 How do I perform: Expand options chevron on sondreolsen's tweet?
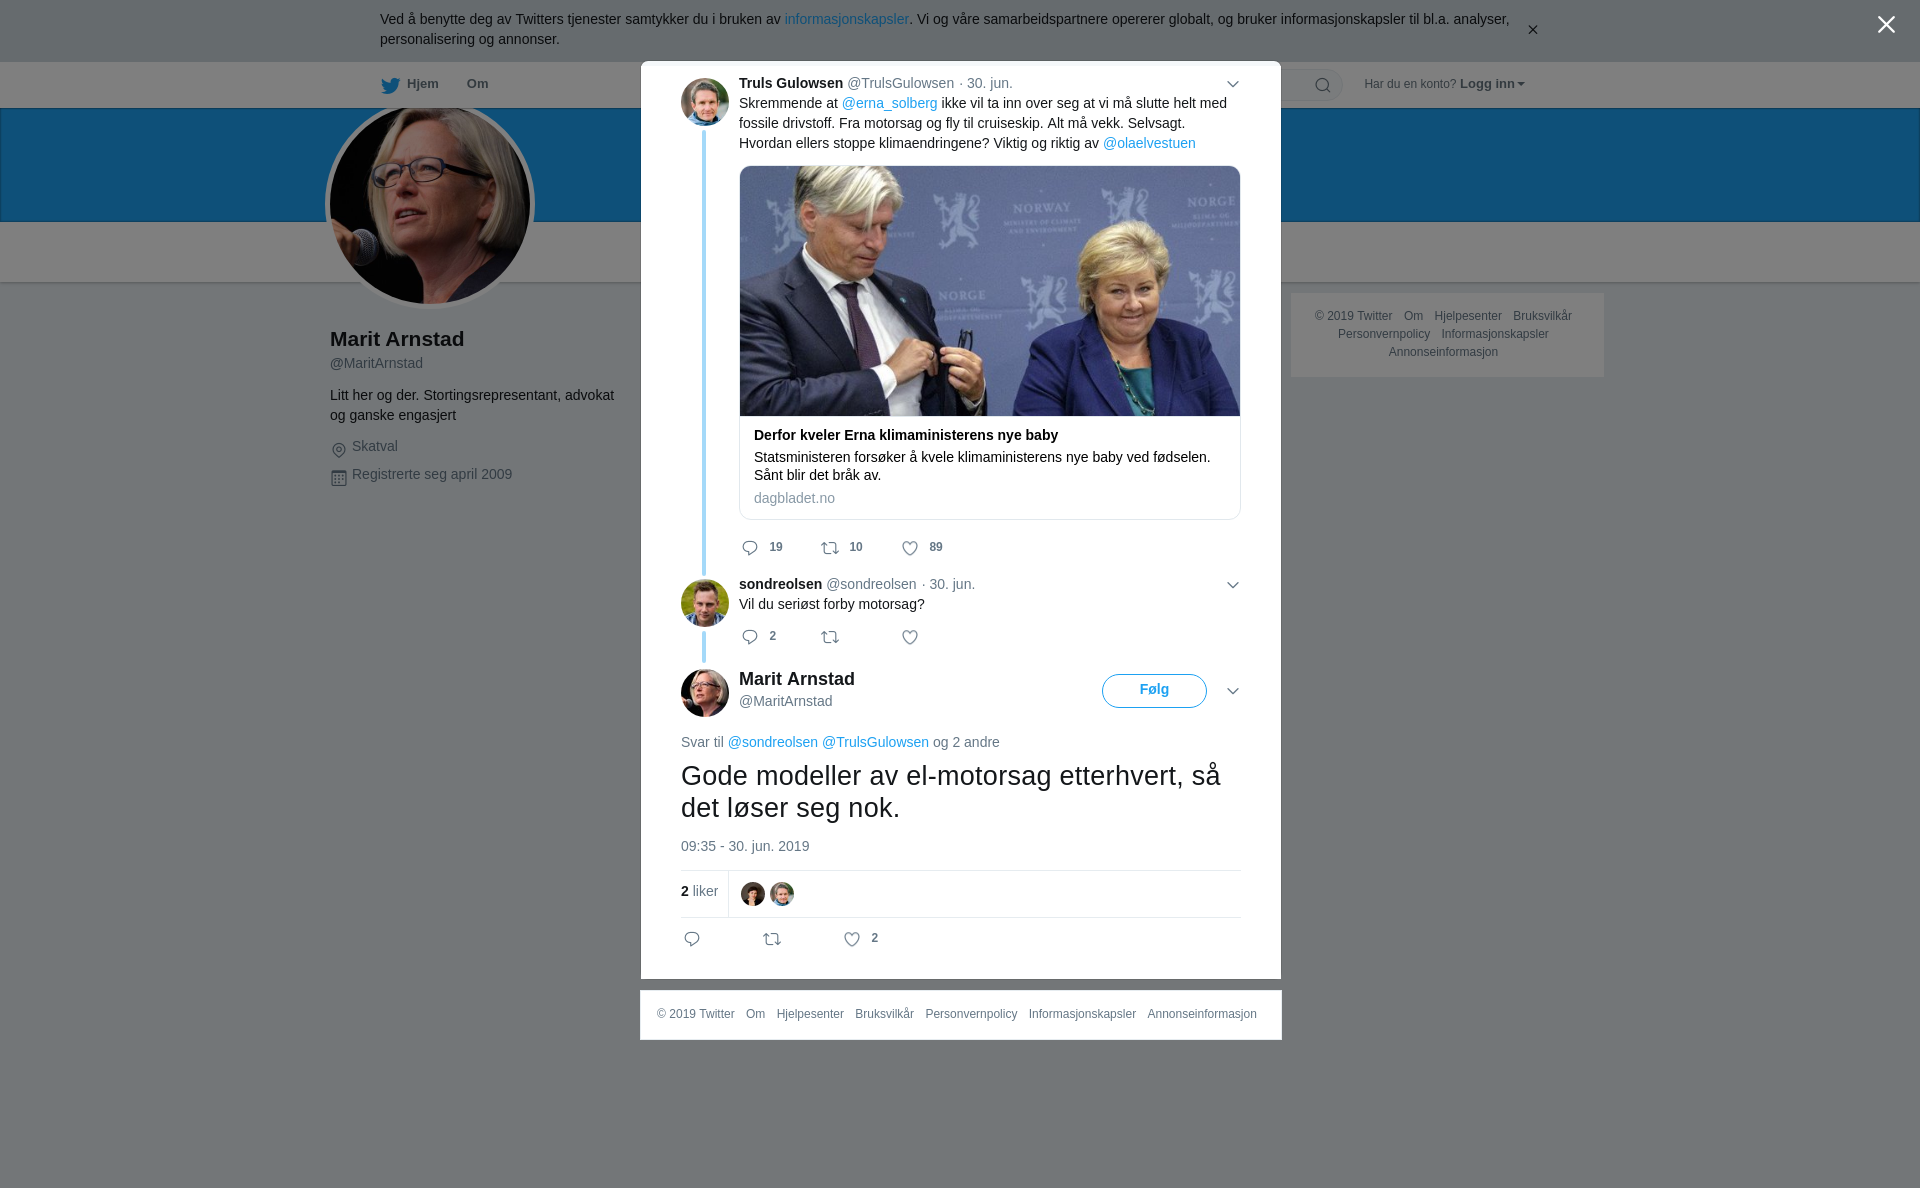click(x=1233, y=585)
